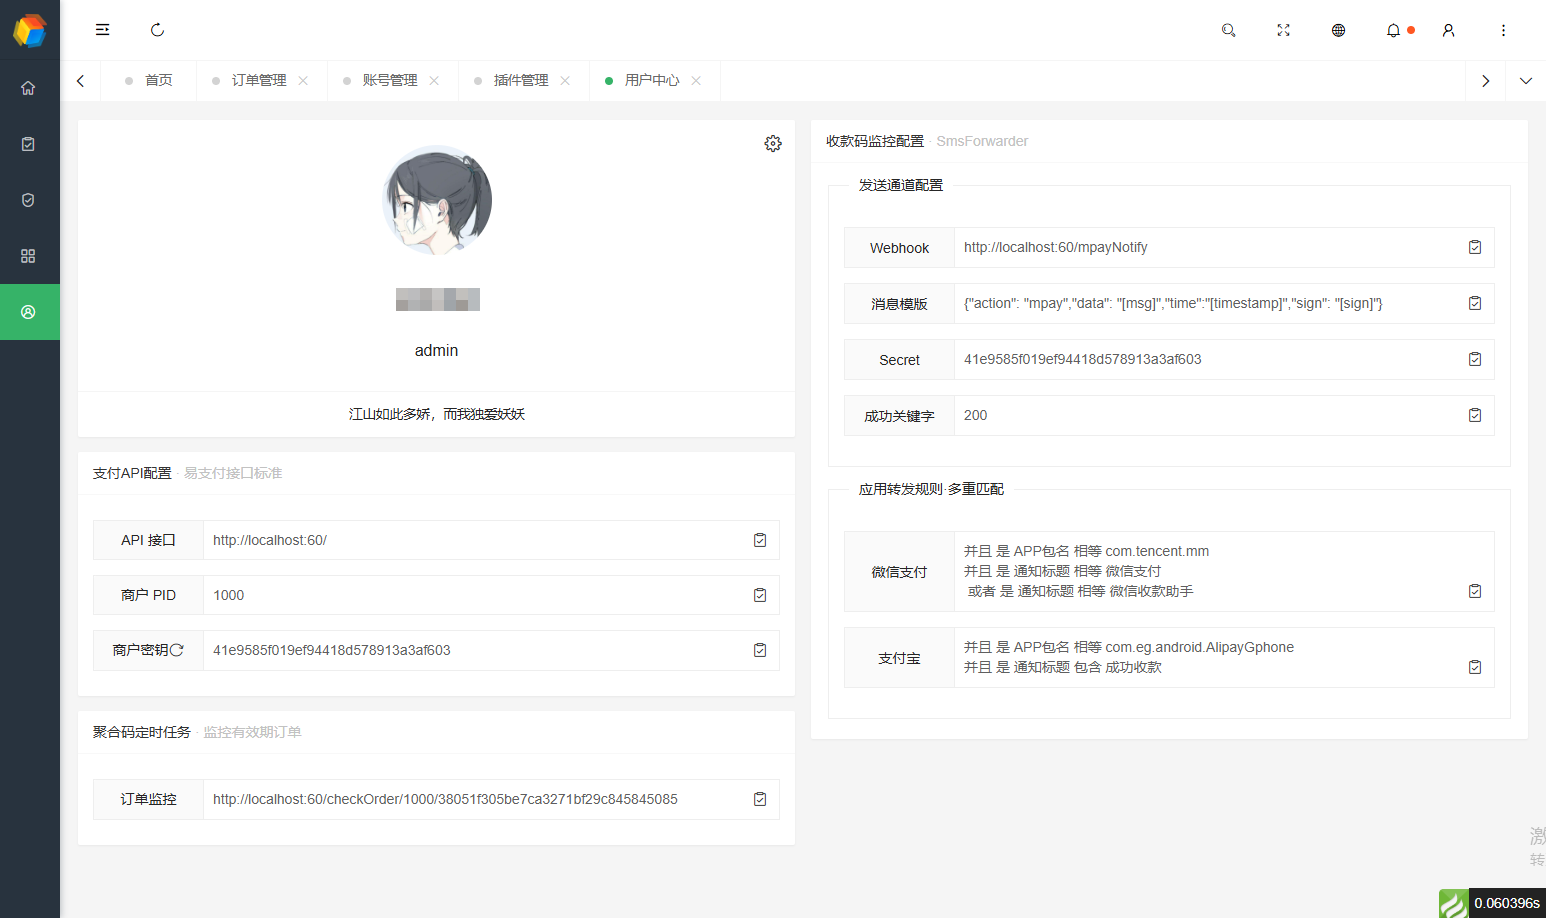Expand the tab actions dropdown chevron
Screen dimensions: 1546x918
tap(1525, 81)
